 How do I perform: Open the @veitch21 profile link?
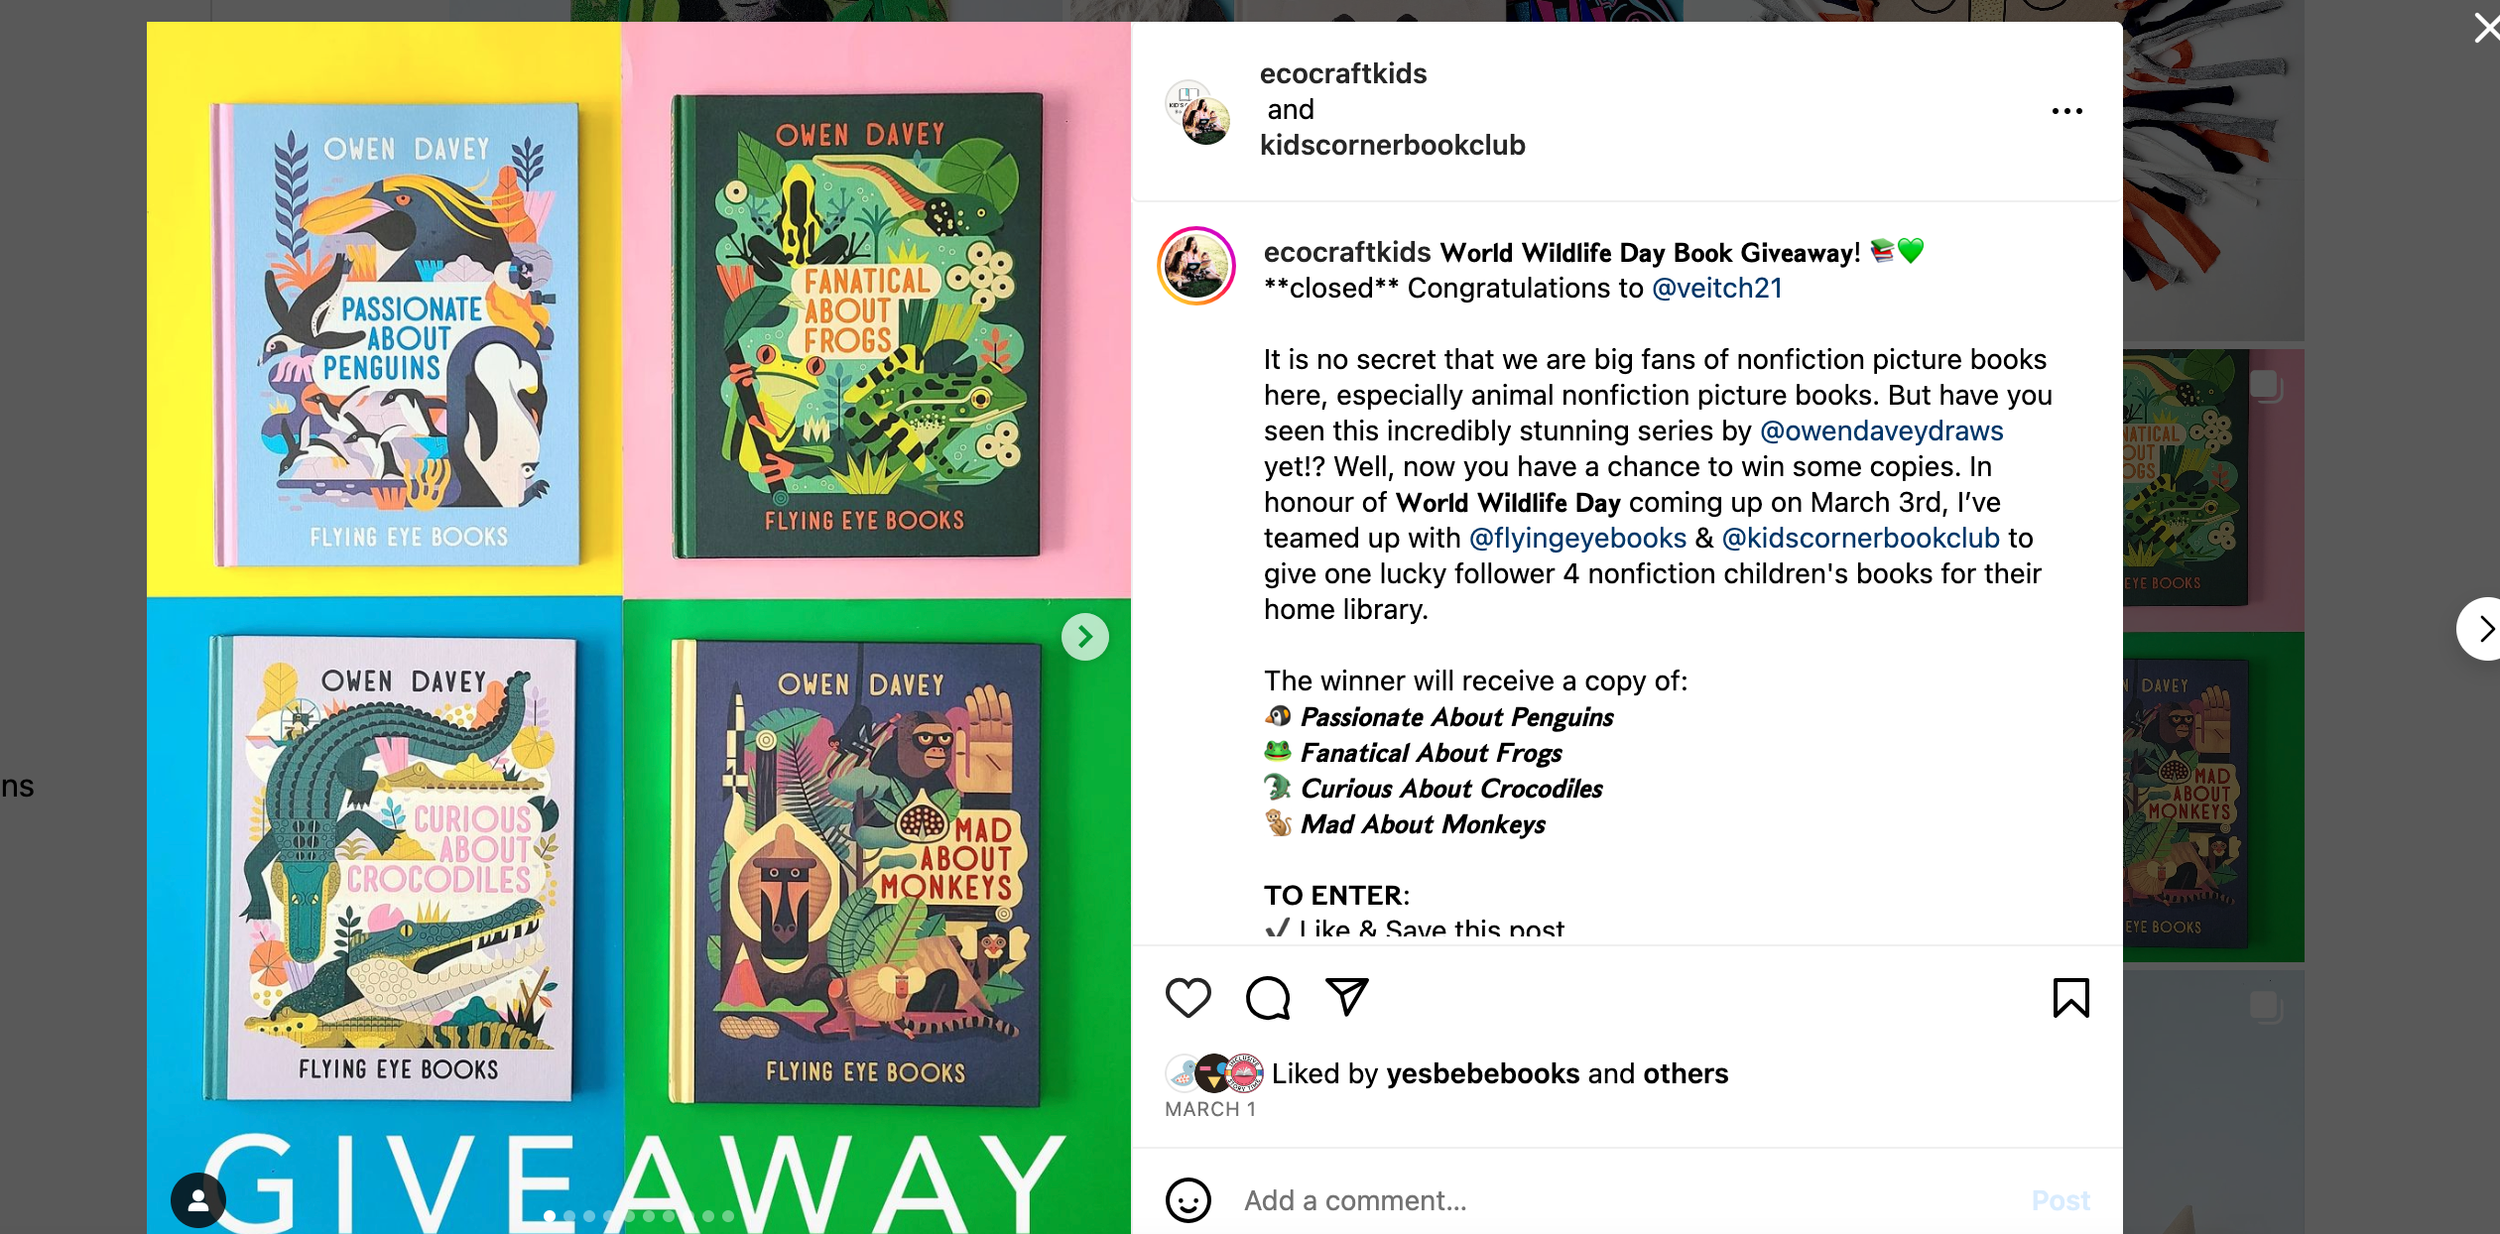(x=1717, y=288)
